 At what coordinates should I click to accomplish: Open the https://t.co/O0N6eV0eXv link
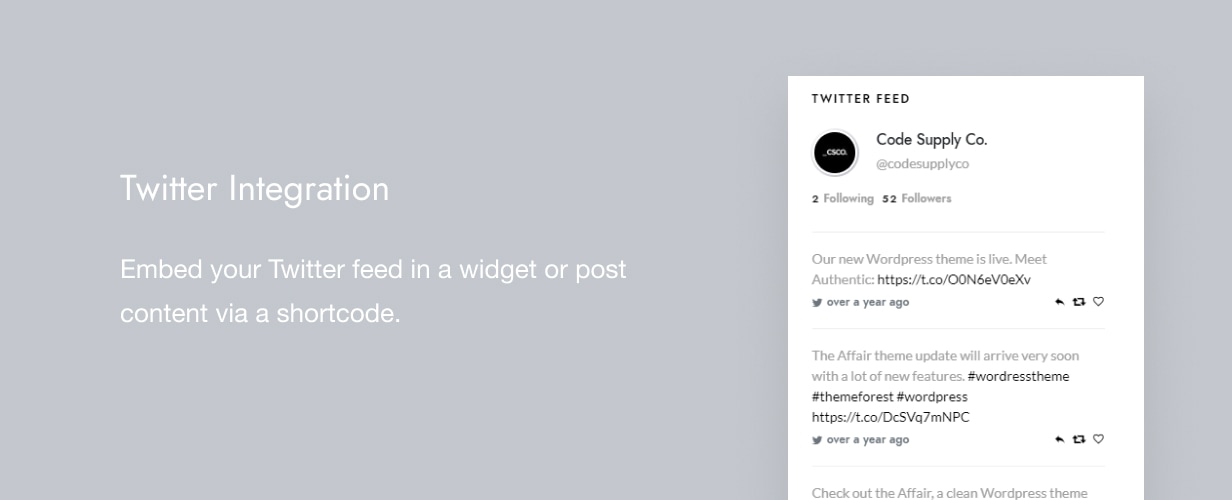click(x=953, y=280)
